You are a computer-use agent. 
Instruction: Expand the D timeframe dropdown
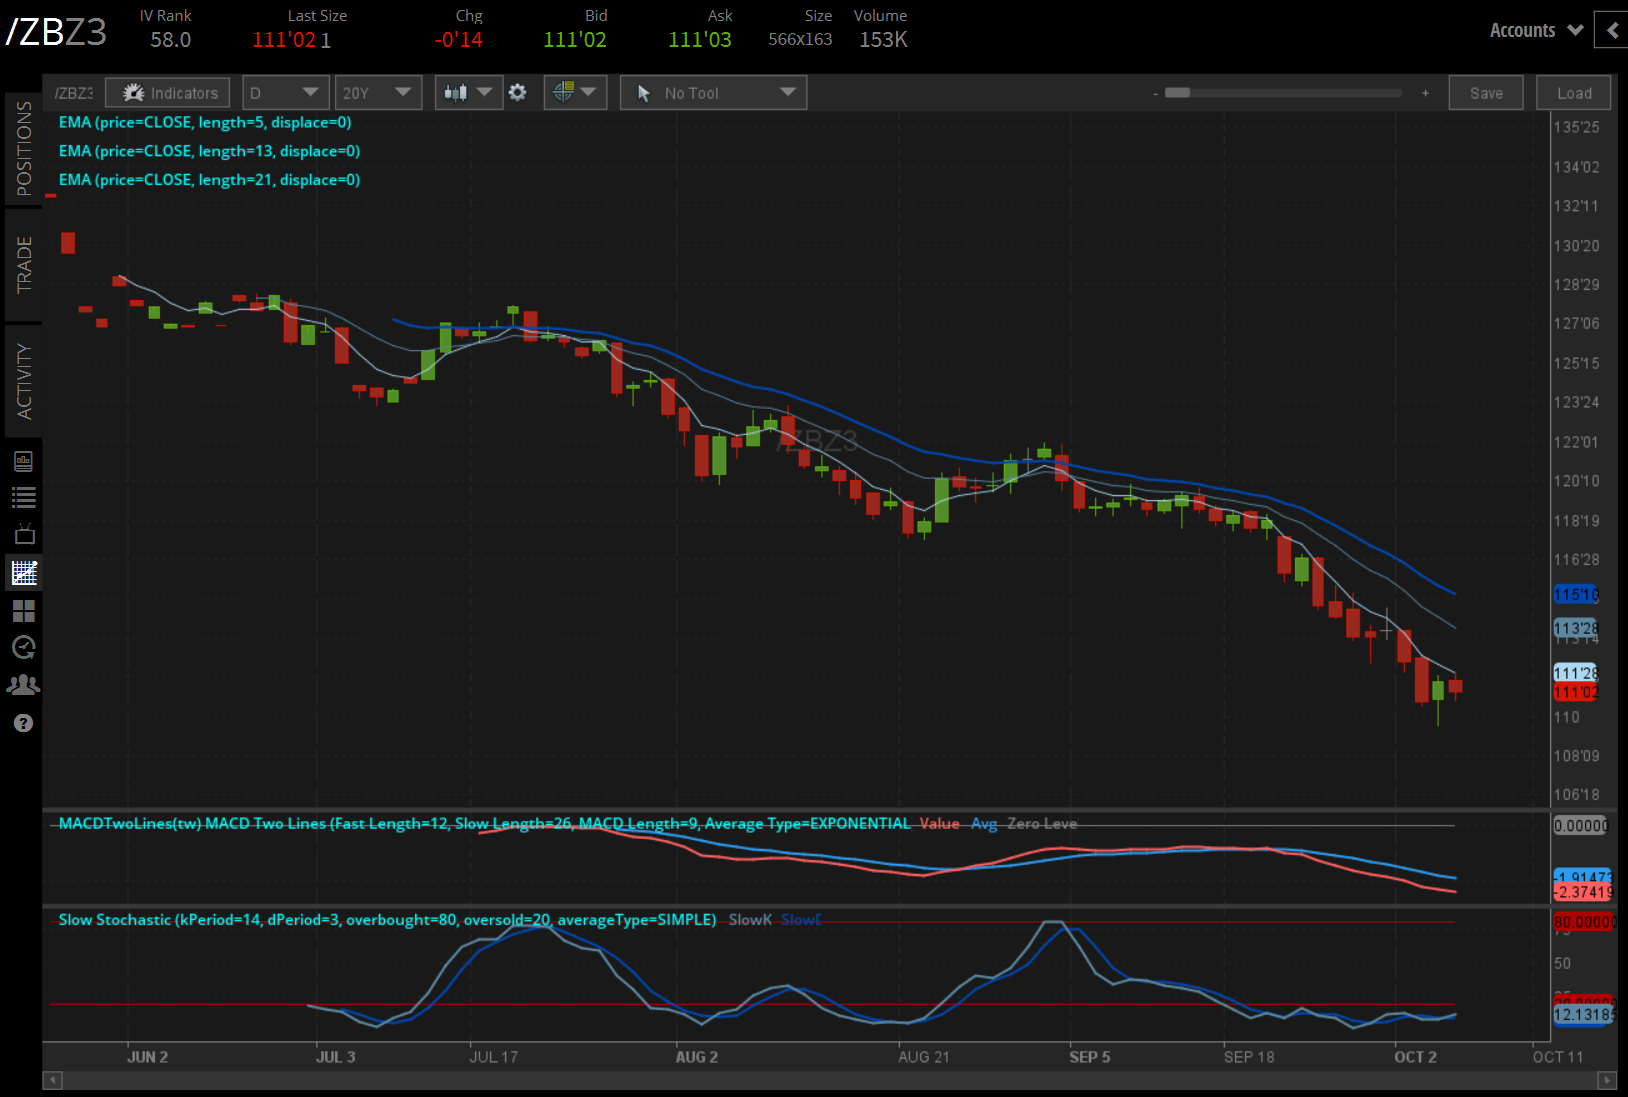coord(285,93)
